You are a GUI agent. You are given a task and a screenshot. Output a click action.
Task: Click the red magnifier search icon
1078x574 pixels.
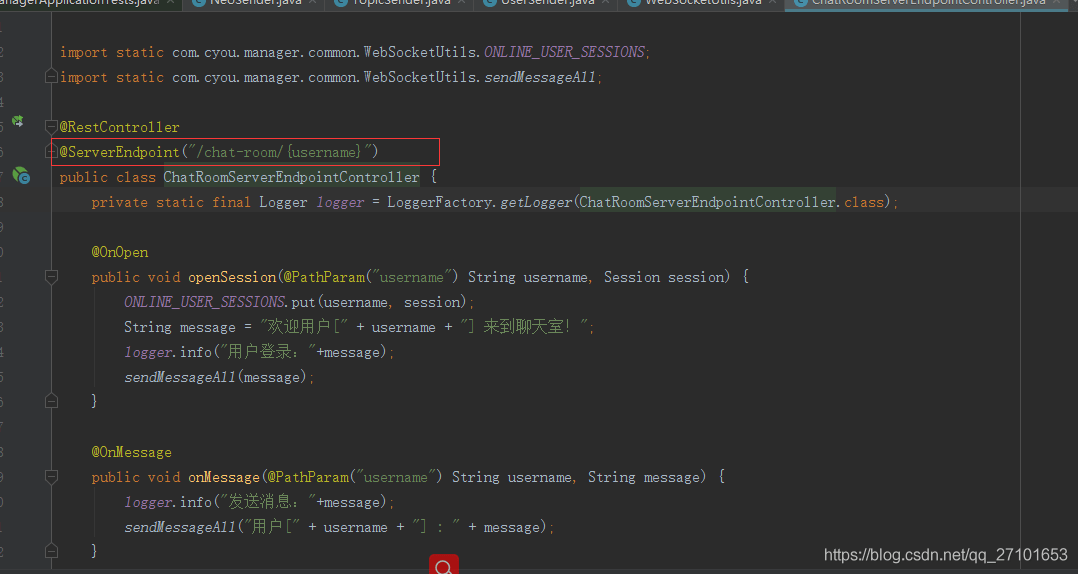point(443,565)
